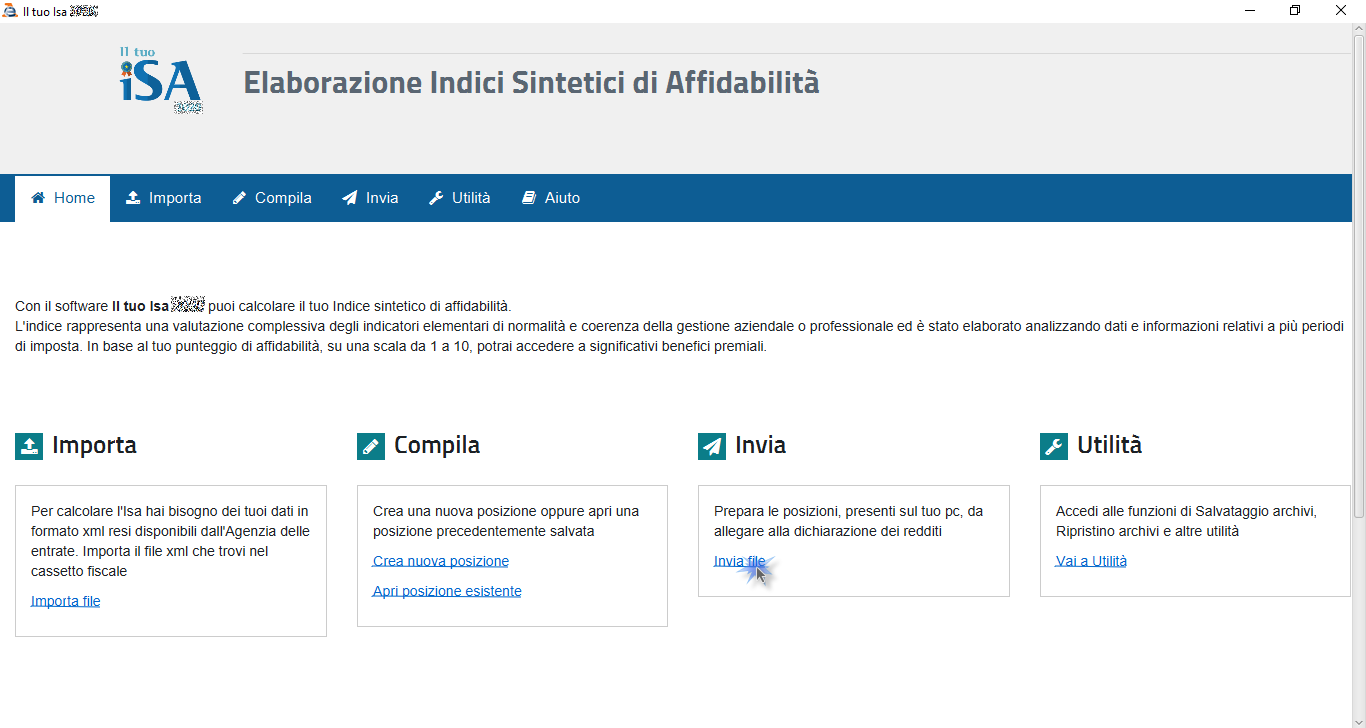This screenshot has height=728, width=1366.
Task: Click the vertical scrollbar down arrow
Action: [x=1359, y=720]
